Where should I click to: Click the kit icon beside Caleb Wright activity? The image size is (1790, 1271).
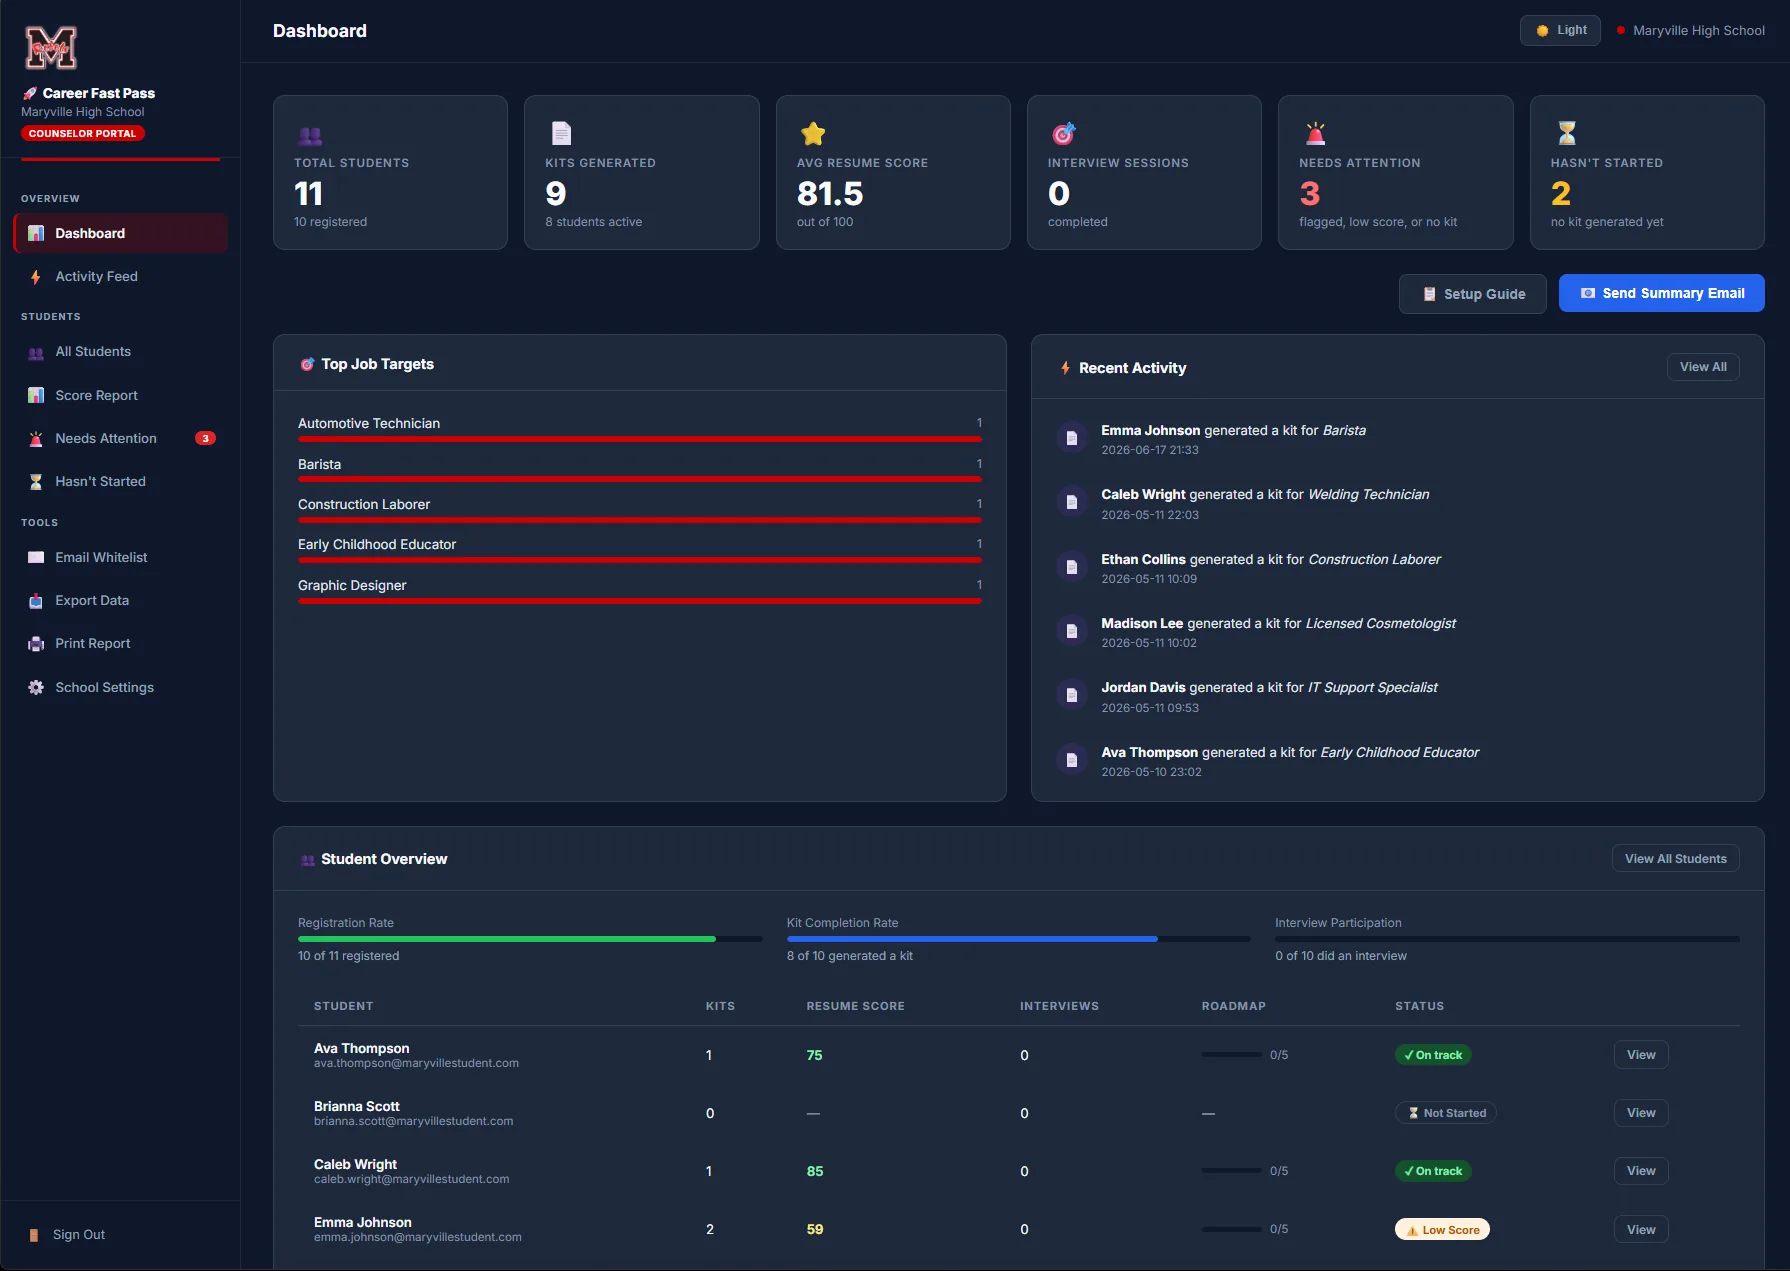click(1072, 502)
